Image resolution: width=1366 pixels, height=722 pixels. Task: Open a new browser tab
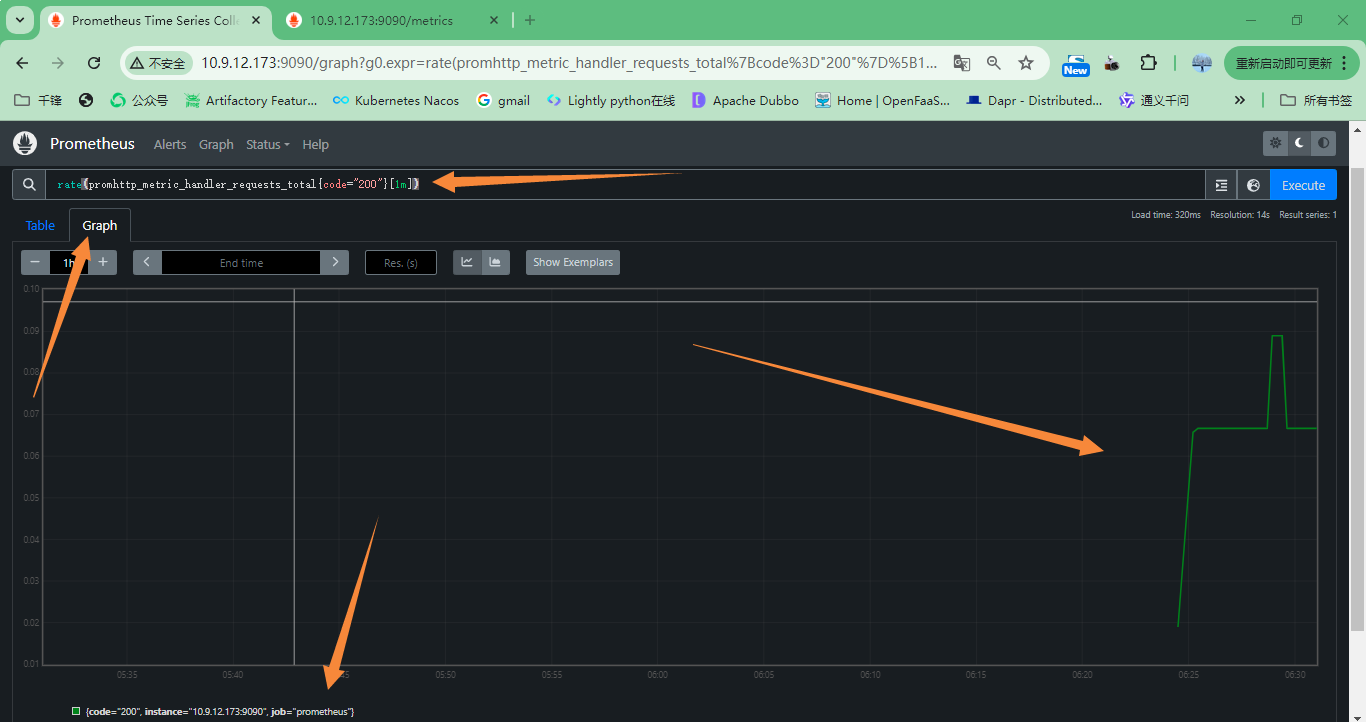pyautogui.click(x=530, y=20)
